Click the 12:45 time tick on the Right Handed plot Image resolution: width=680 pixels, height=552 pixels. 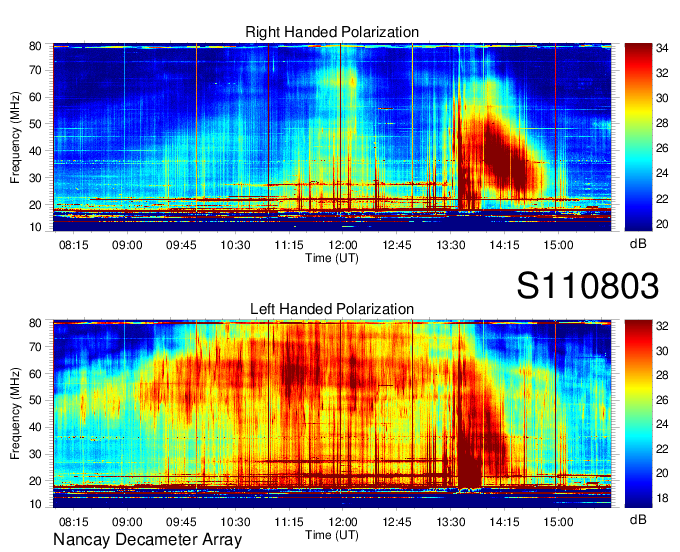tap(397, 245)
